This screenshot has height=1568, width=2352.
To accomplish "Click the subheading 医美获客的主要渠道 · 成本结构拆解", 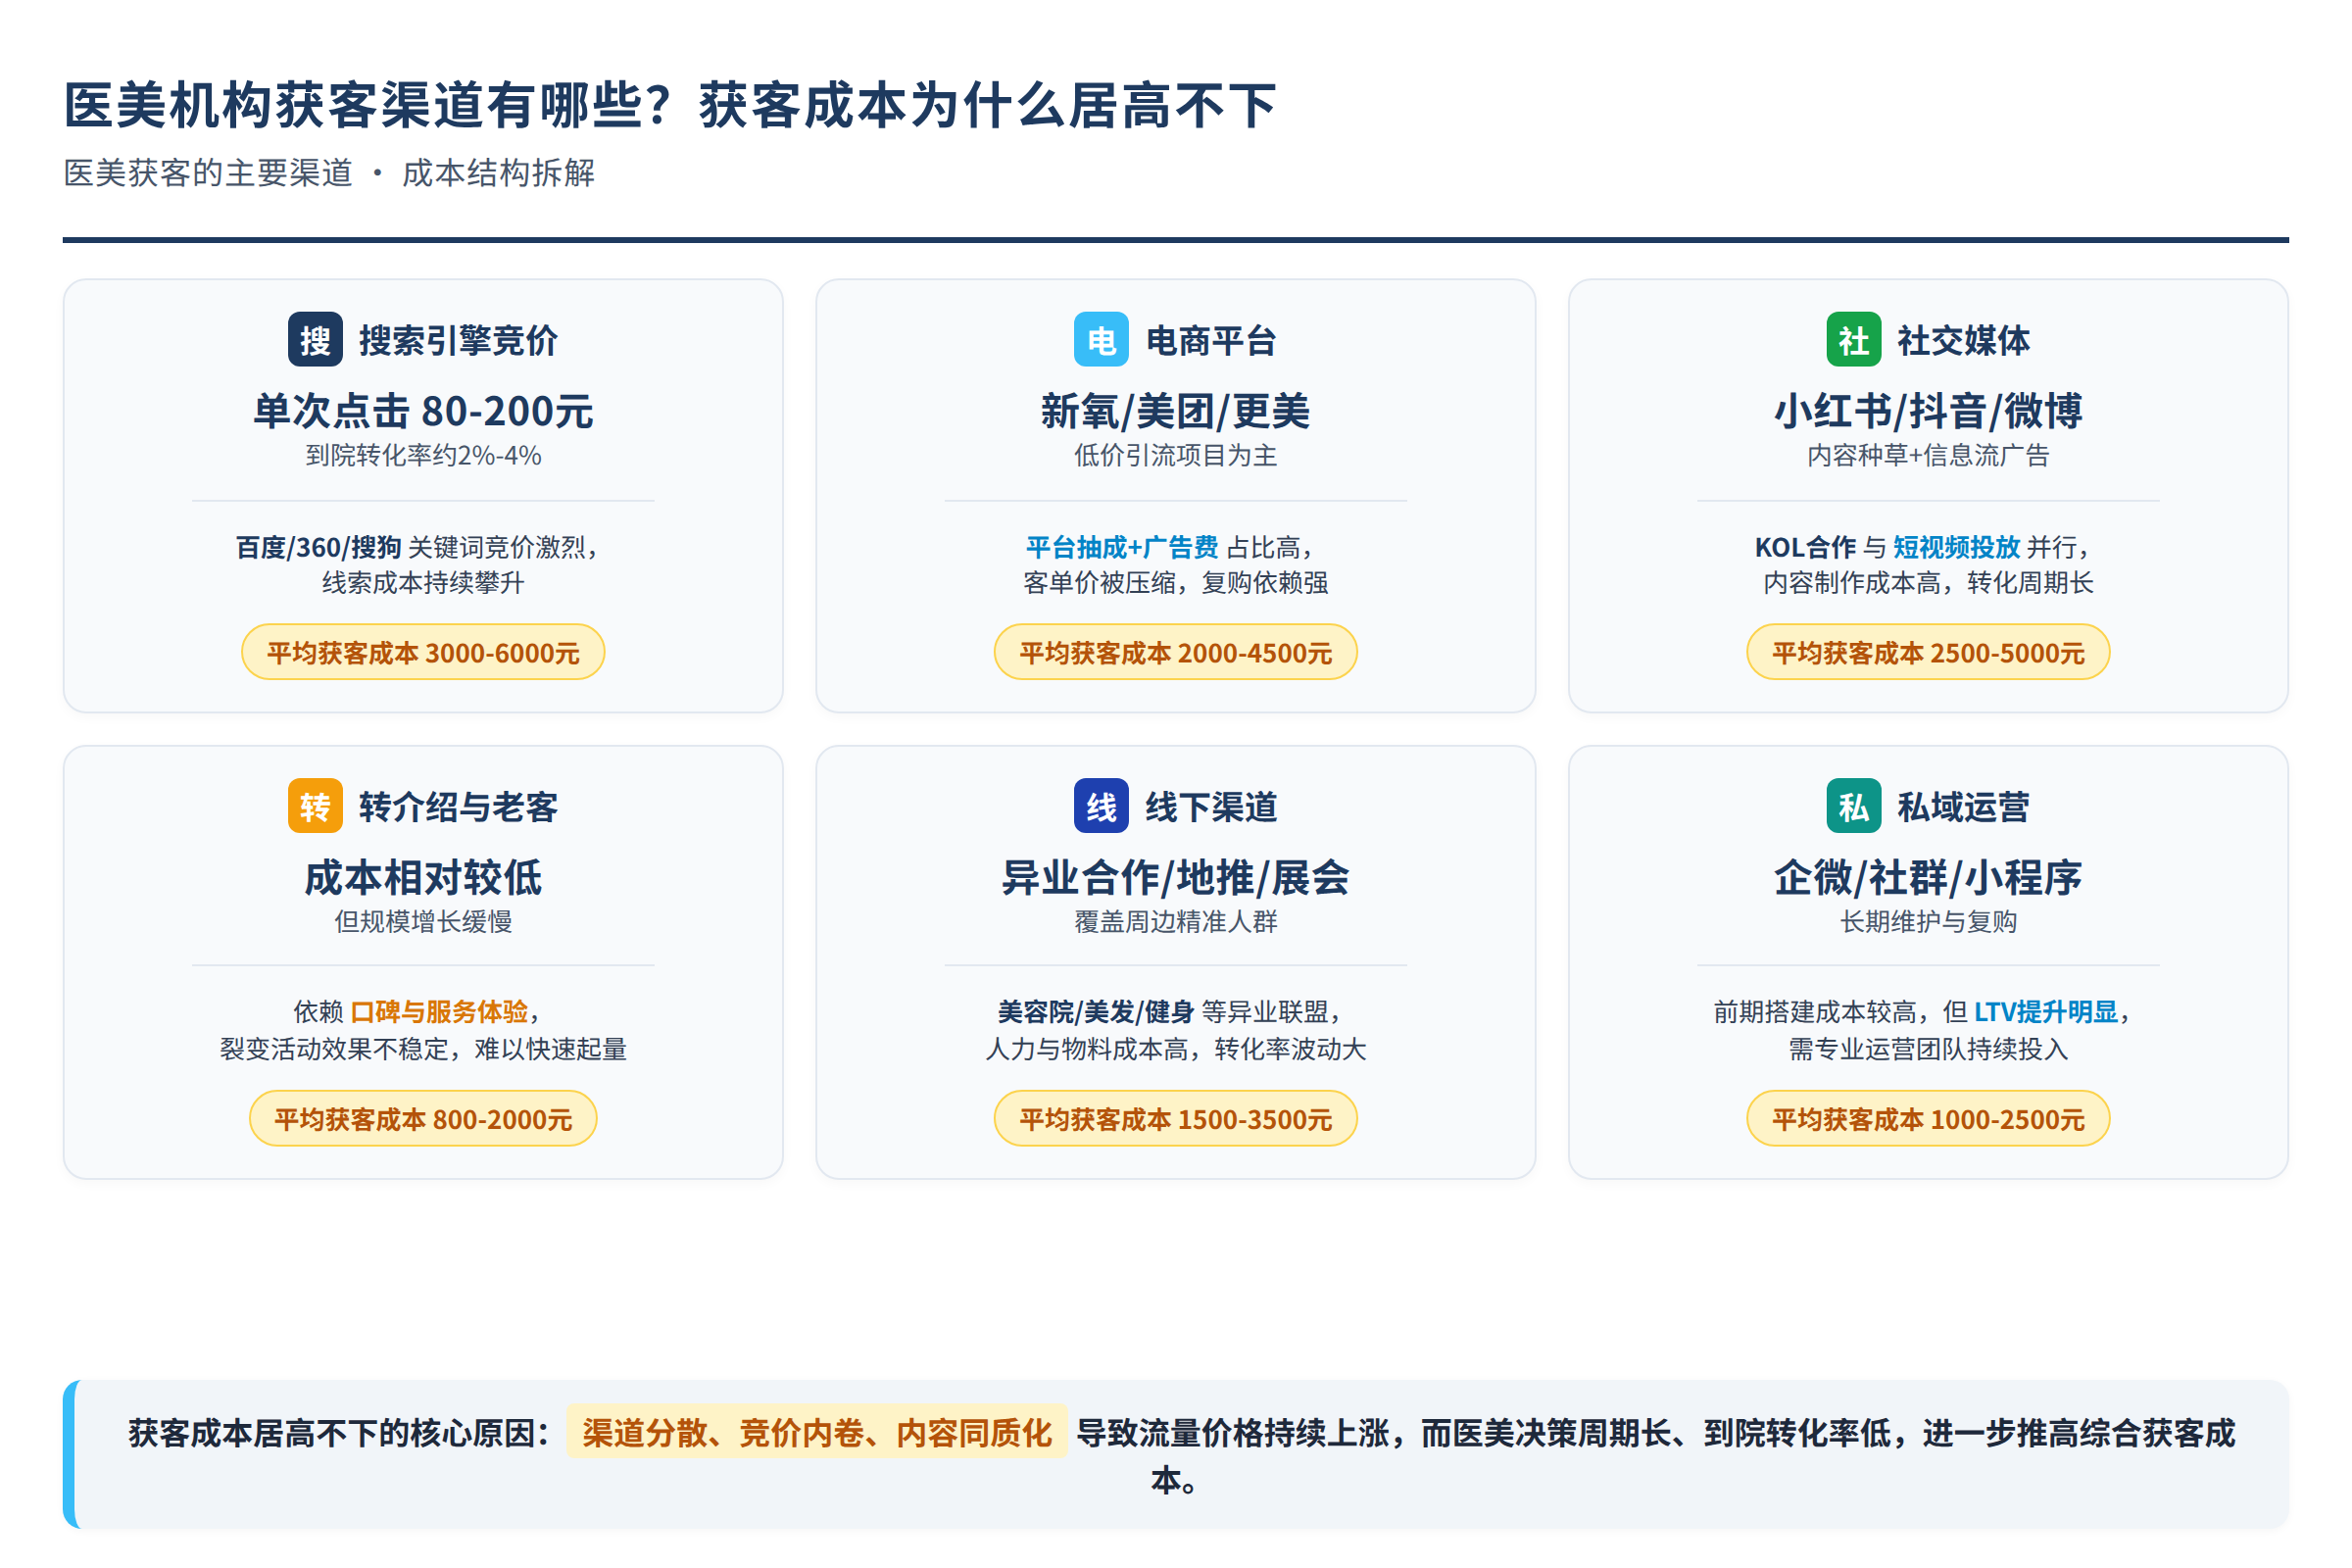I will (x=329, y=172).
